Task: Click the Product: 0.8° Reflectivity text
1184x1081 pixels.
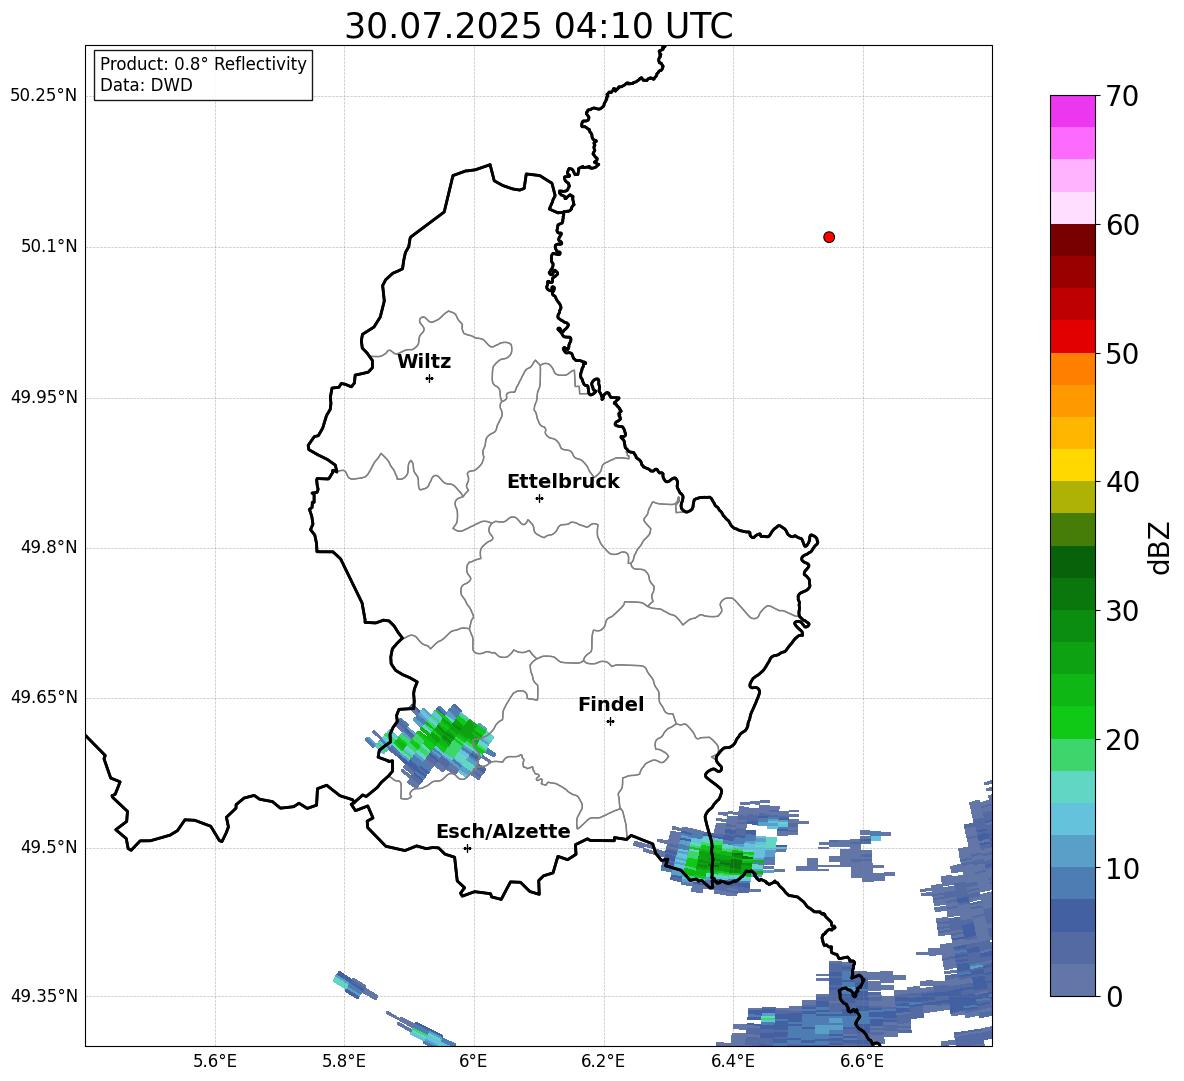Action: 203,63
